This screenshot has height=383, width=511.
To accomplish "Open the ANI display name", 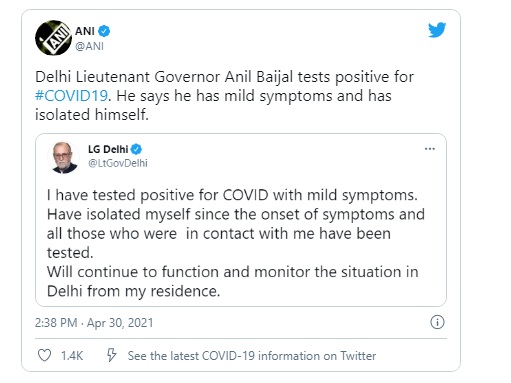I will click(85, 31).
